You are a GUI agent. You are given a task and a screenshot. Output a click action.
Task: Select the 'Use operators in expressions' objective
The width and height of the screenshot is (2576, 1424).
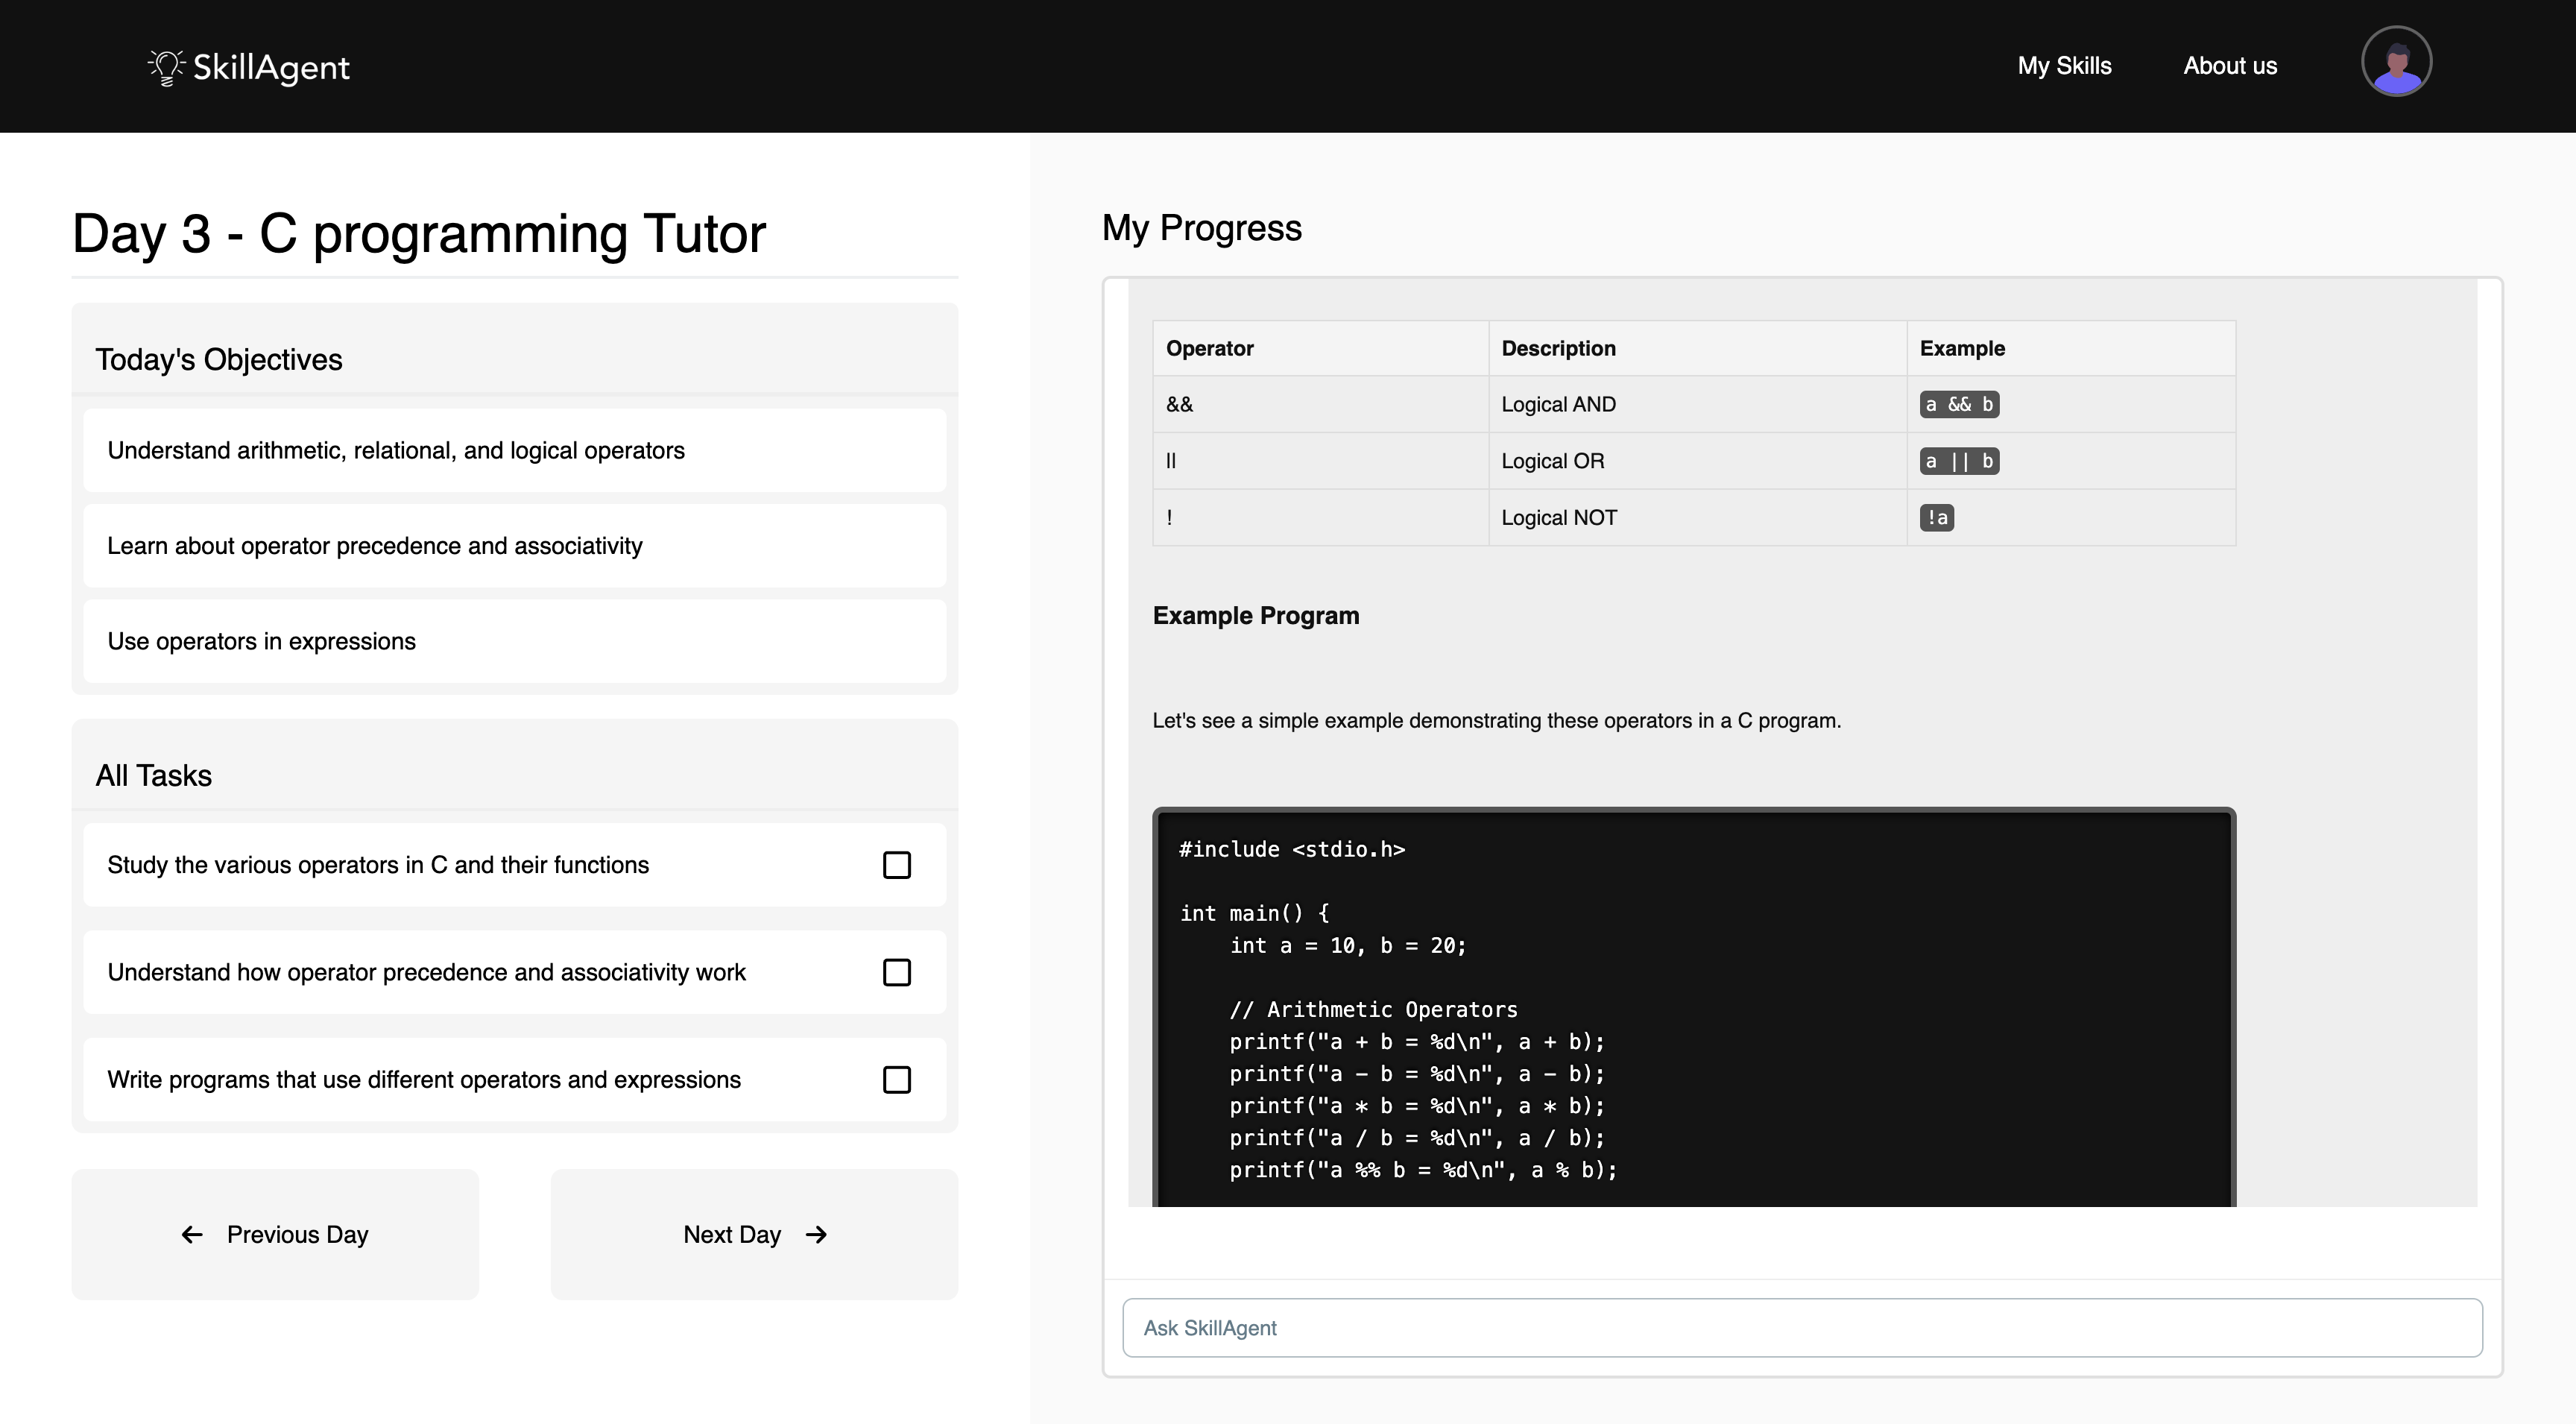(514, 641)
